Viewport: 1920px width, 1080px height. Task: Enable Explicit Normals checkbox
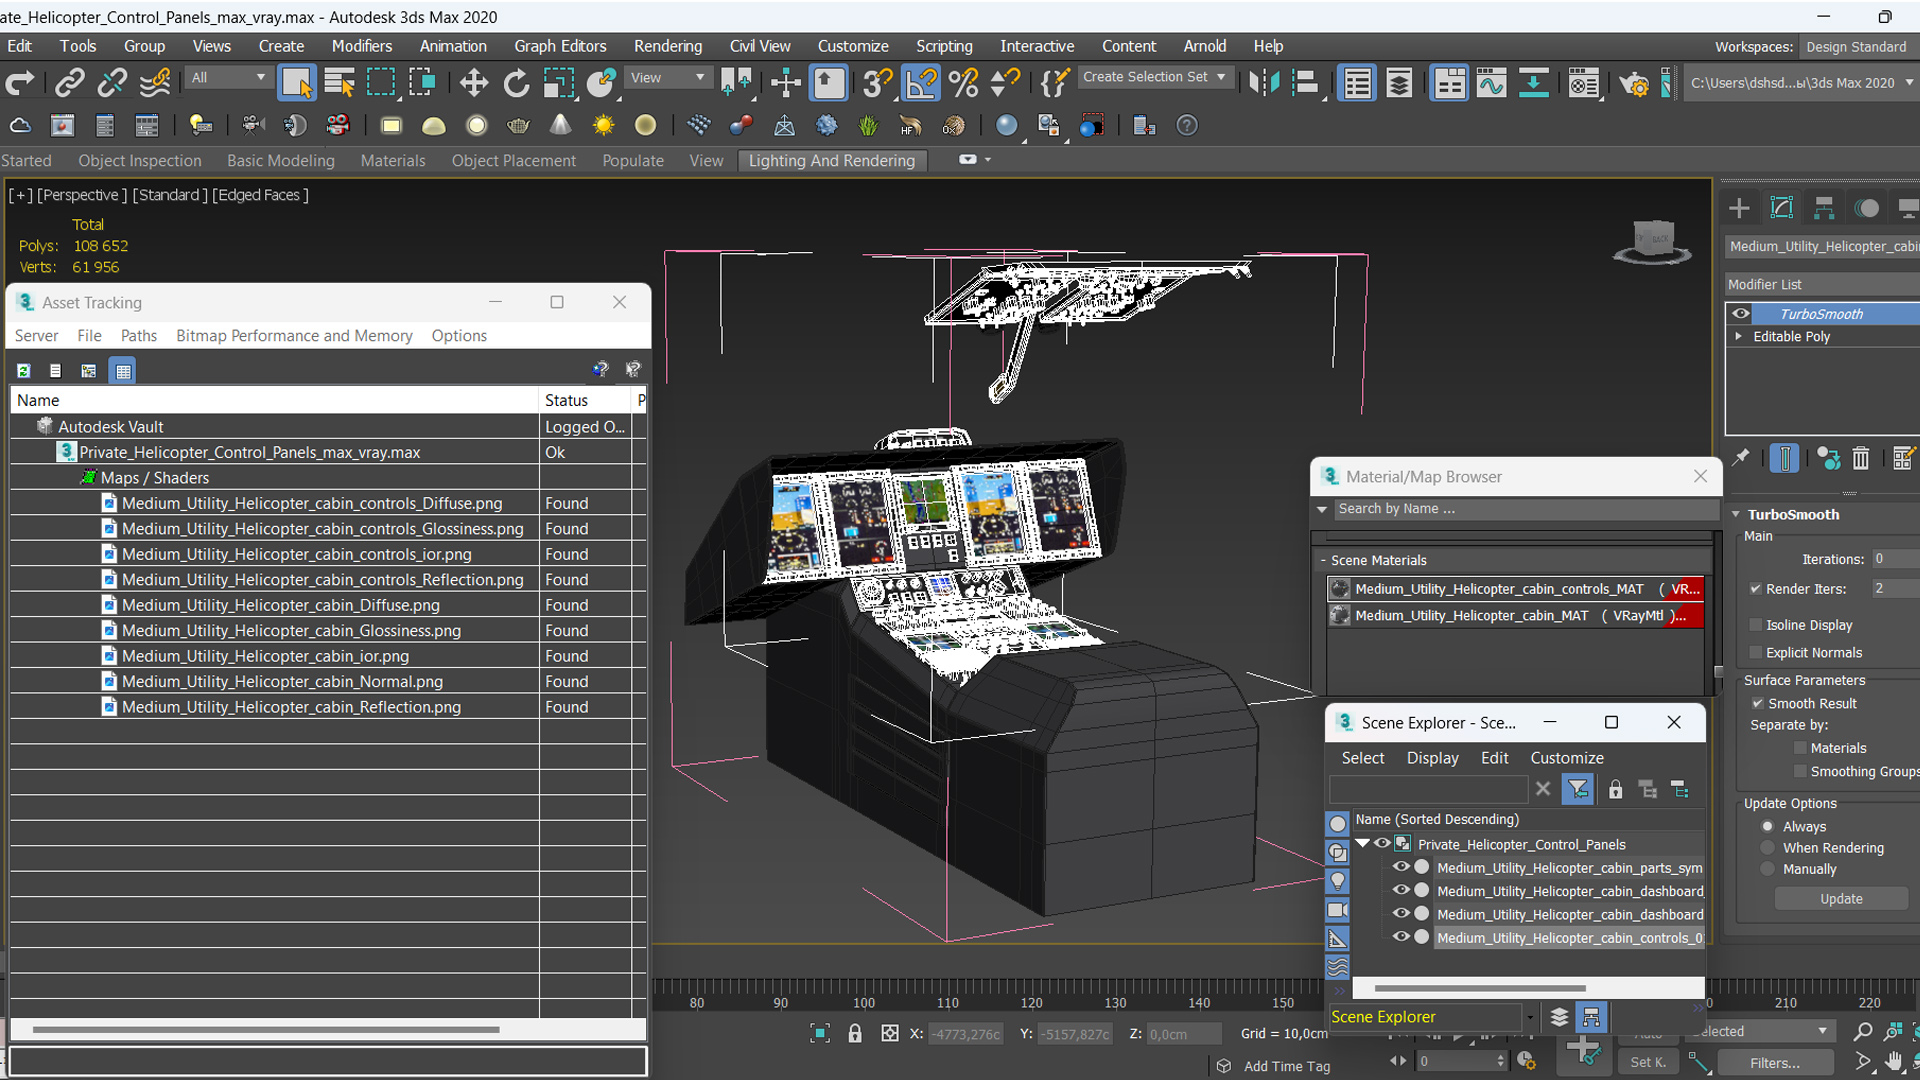point(1755,653)
